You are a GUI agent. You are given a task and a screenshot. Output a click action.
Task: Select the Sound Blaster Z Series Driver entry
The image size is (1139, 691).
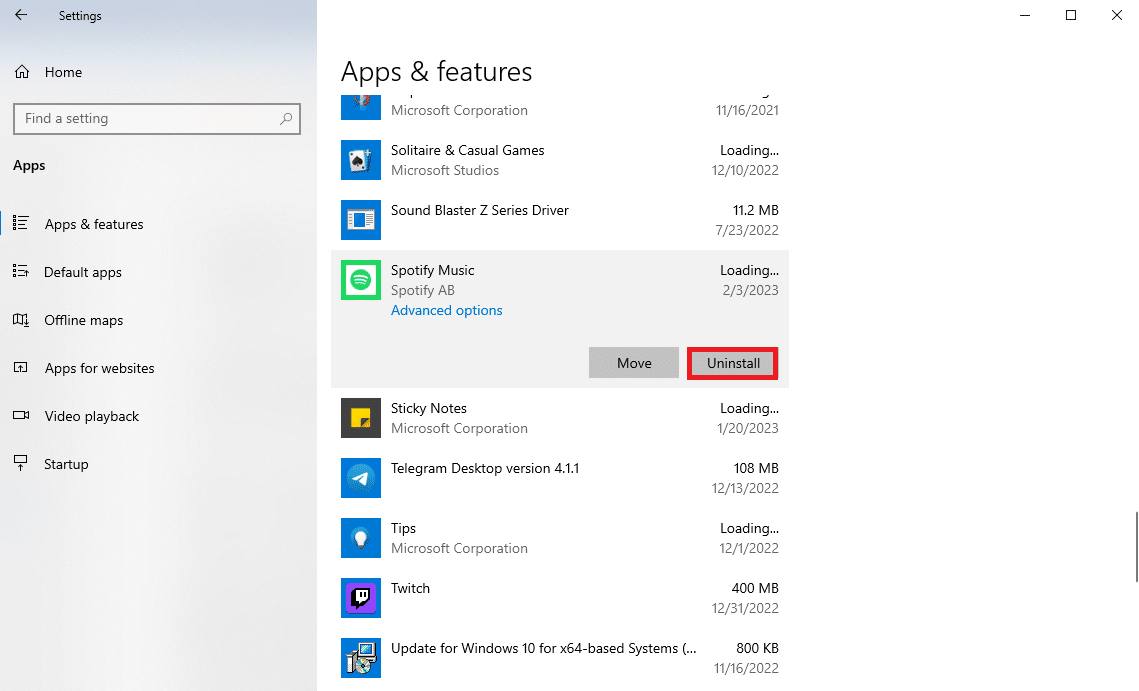(479, 210)
